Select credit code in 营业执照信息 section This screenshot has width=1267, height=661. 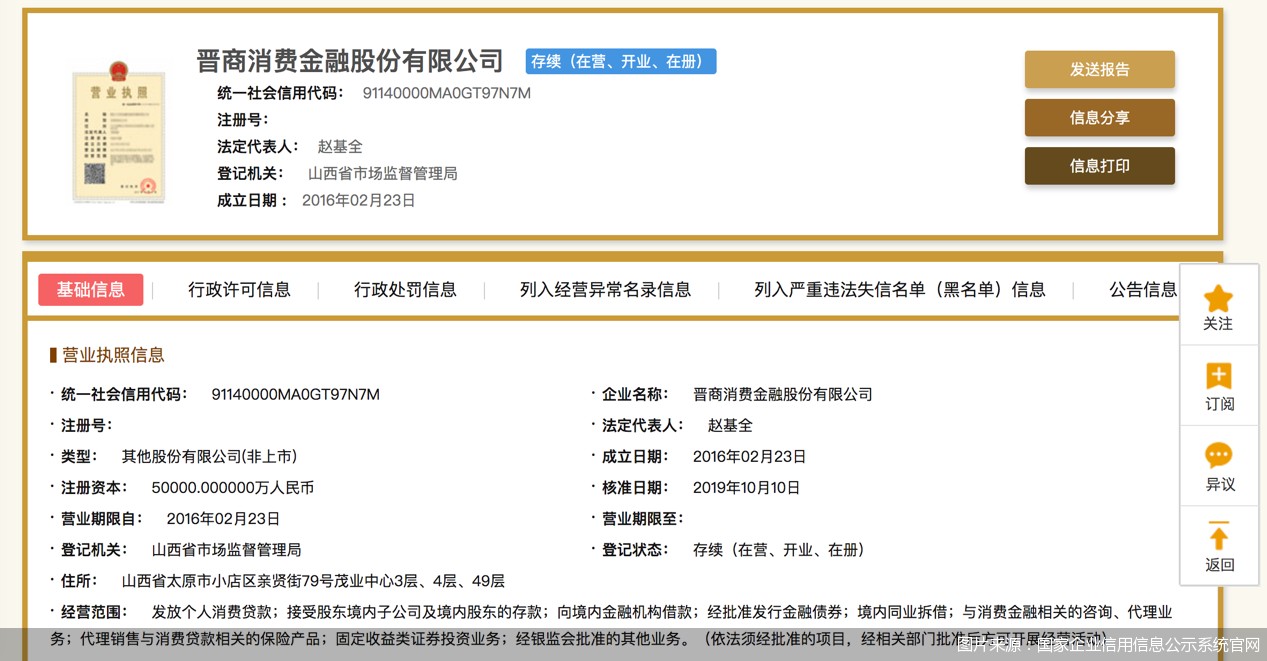296,394
